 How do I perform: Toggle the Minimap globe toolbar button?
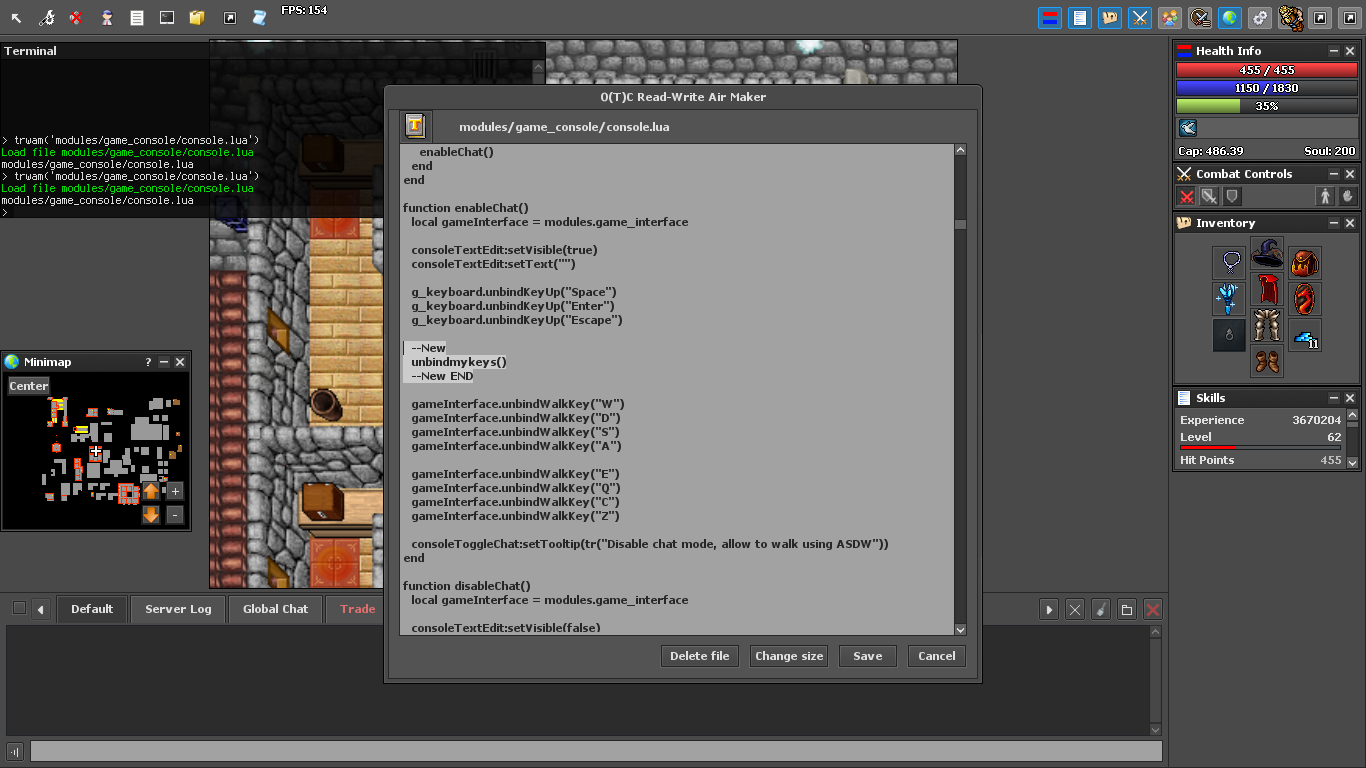pyautogui.click(x=1230, y=18)
